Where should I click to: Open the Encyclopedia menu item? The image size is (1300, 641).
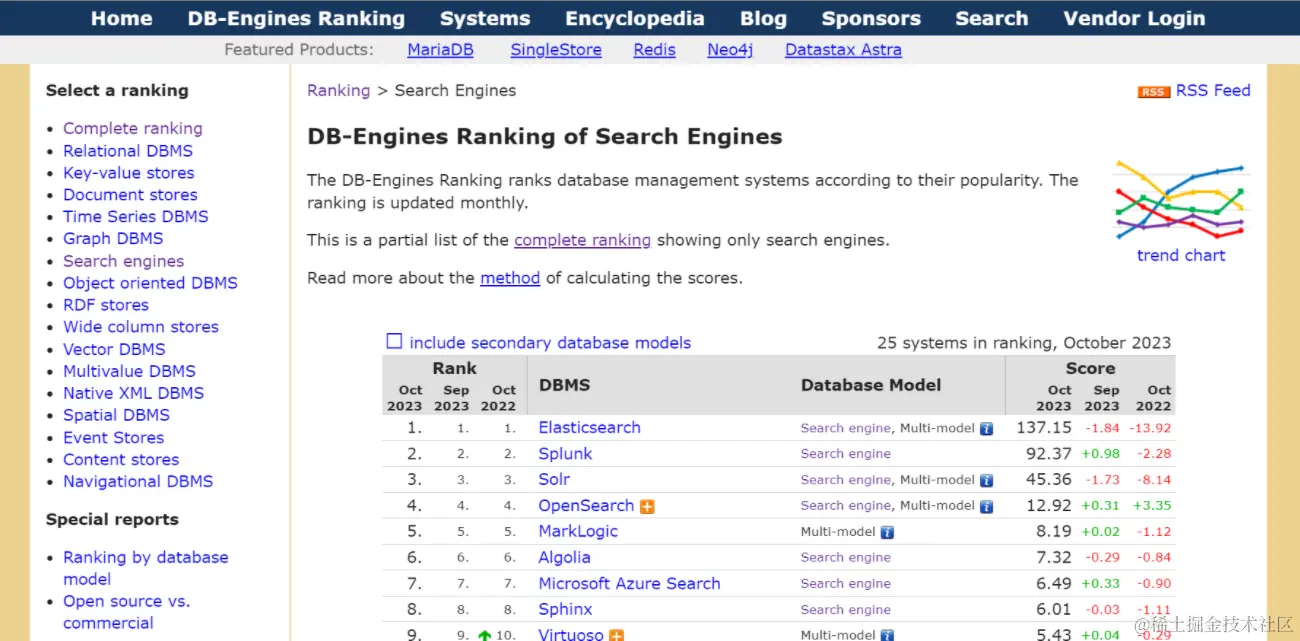635,18
